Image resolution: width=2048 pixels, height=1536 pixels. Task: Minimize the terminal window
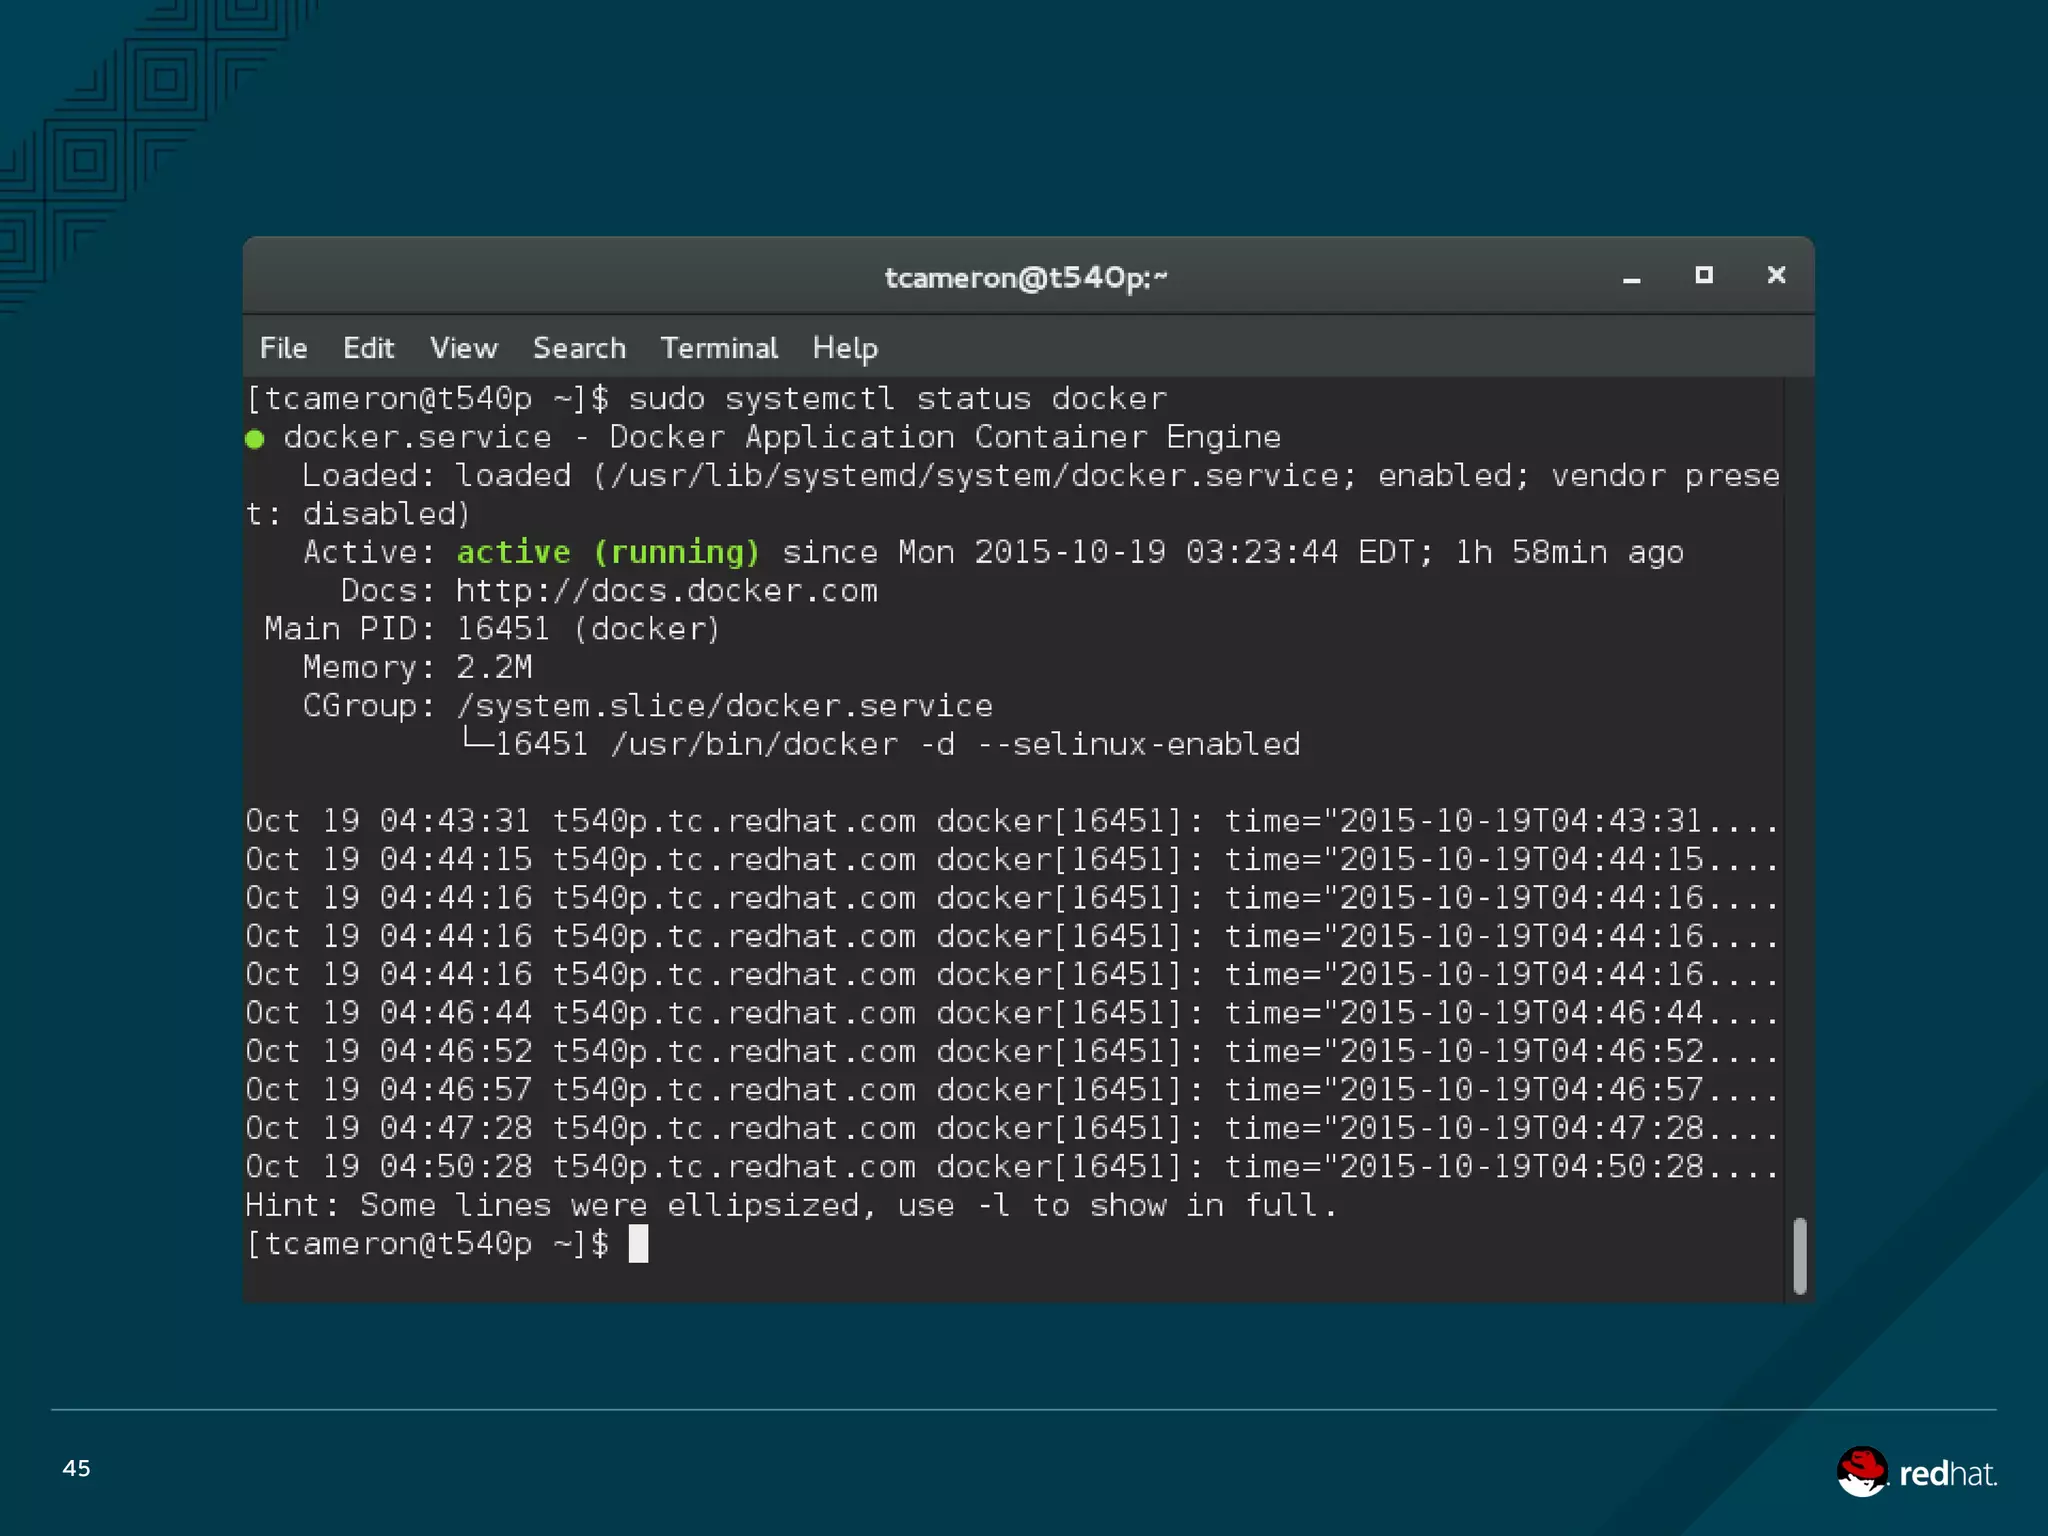pyautogui.click(x=1631, y=278)
